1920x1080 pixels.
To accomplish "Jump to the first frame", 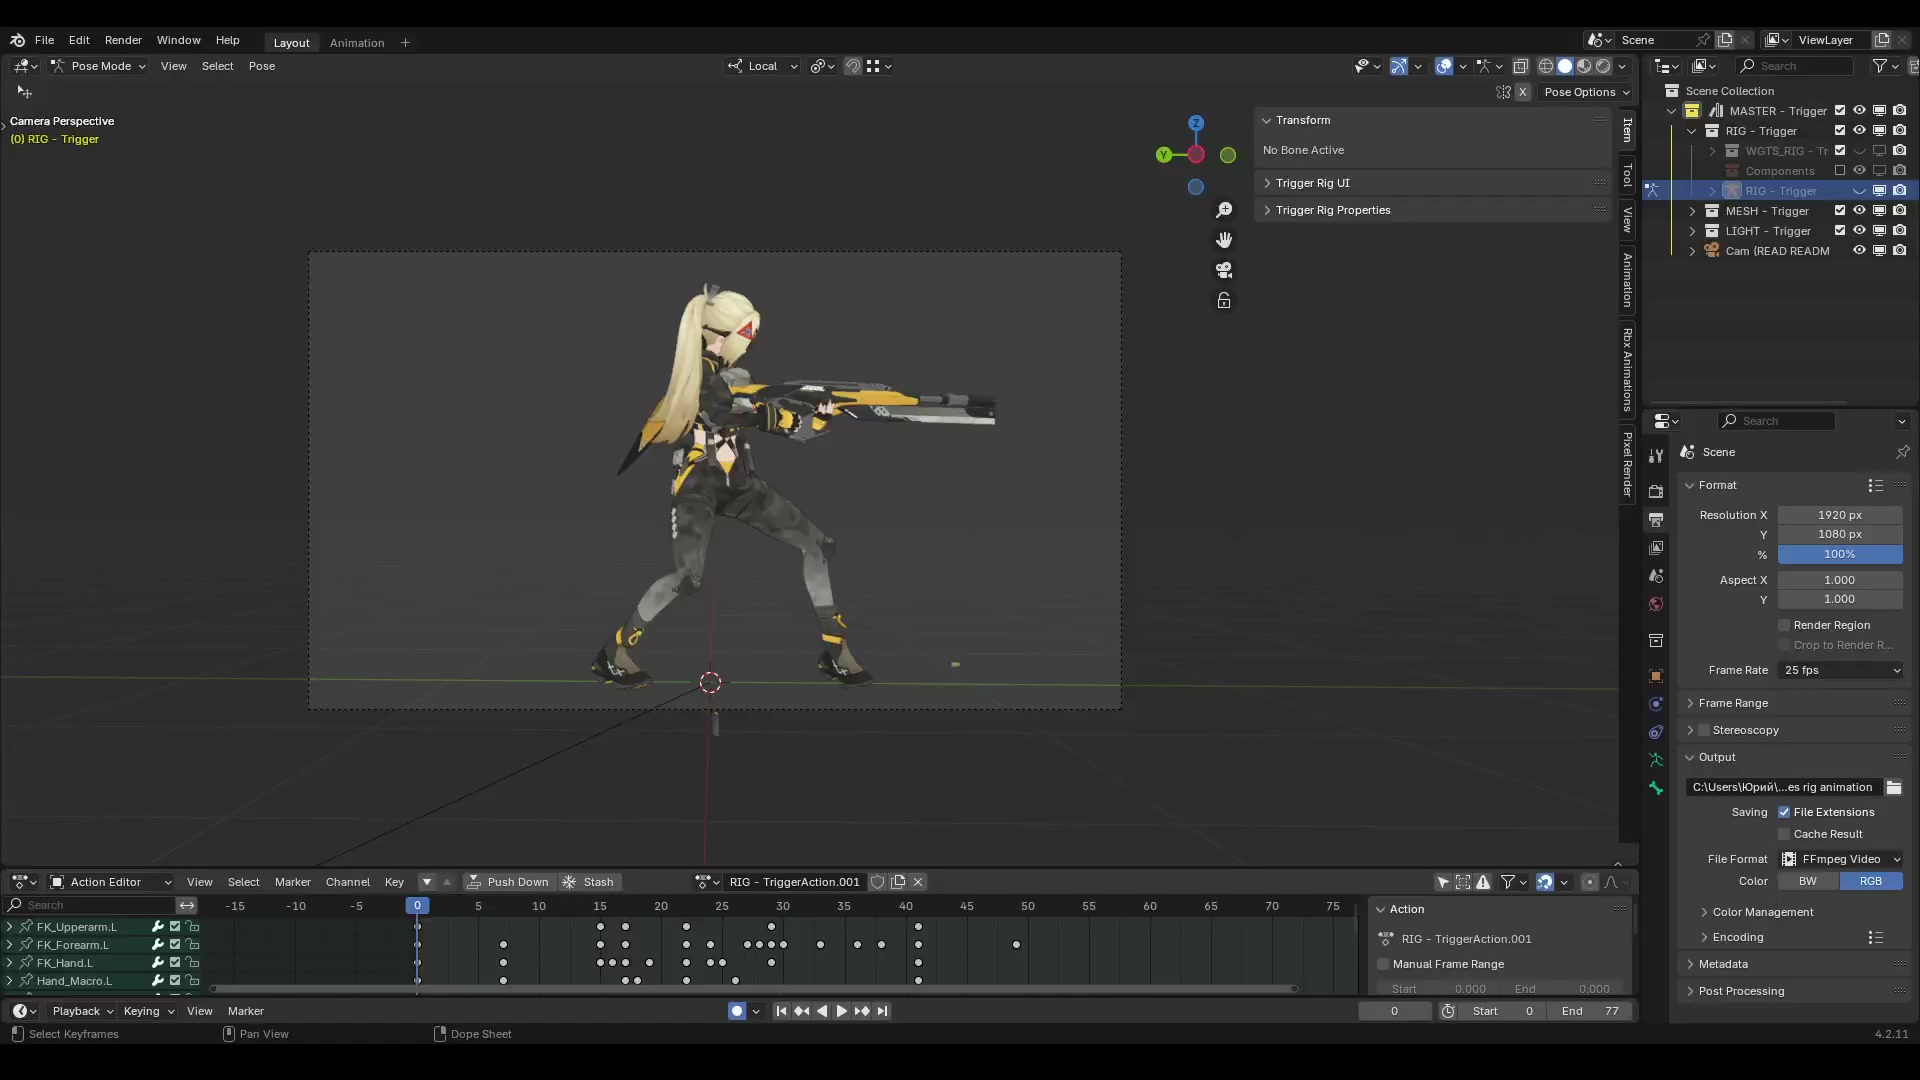I will (781, 1011).
